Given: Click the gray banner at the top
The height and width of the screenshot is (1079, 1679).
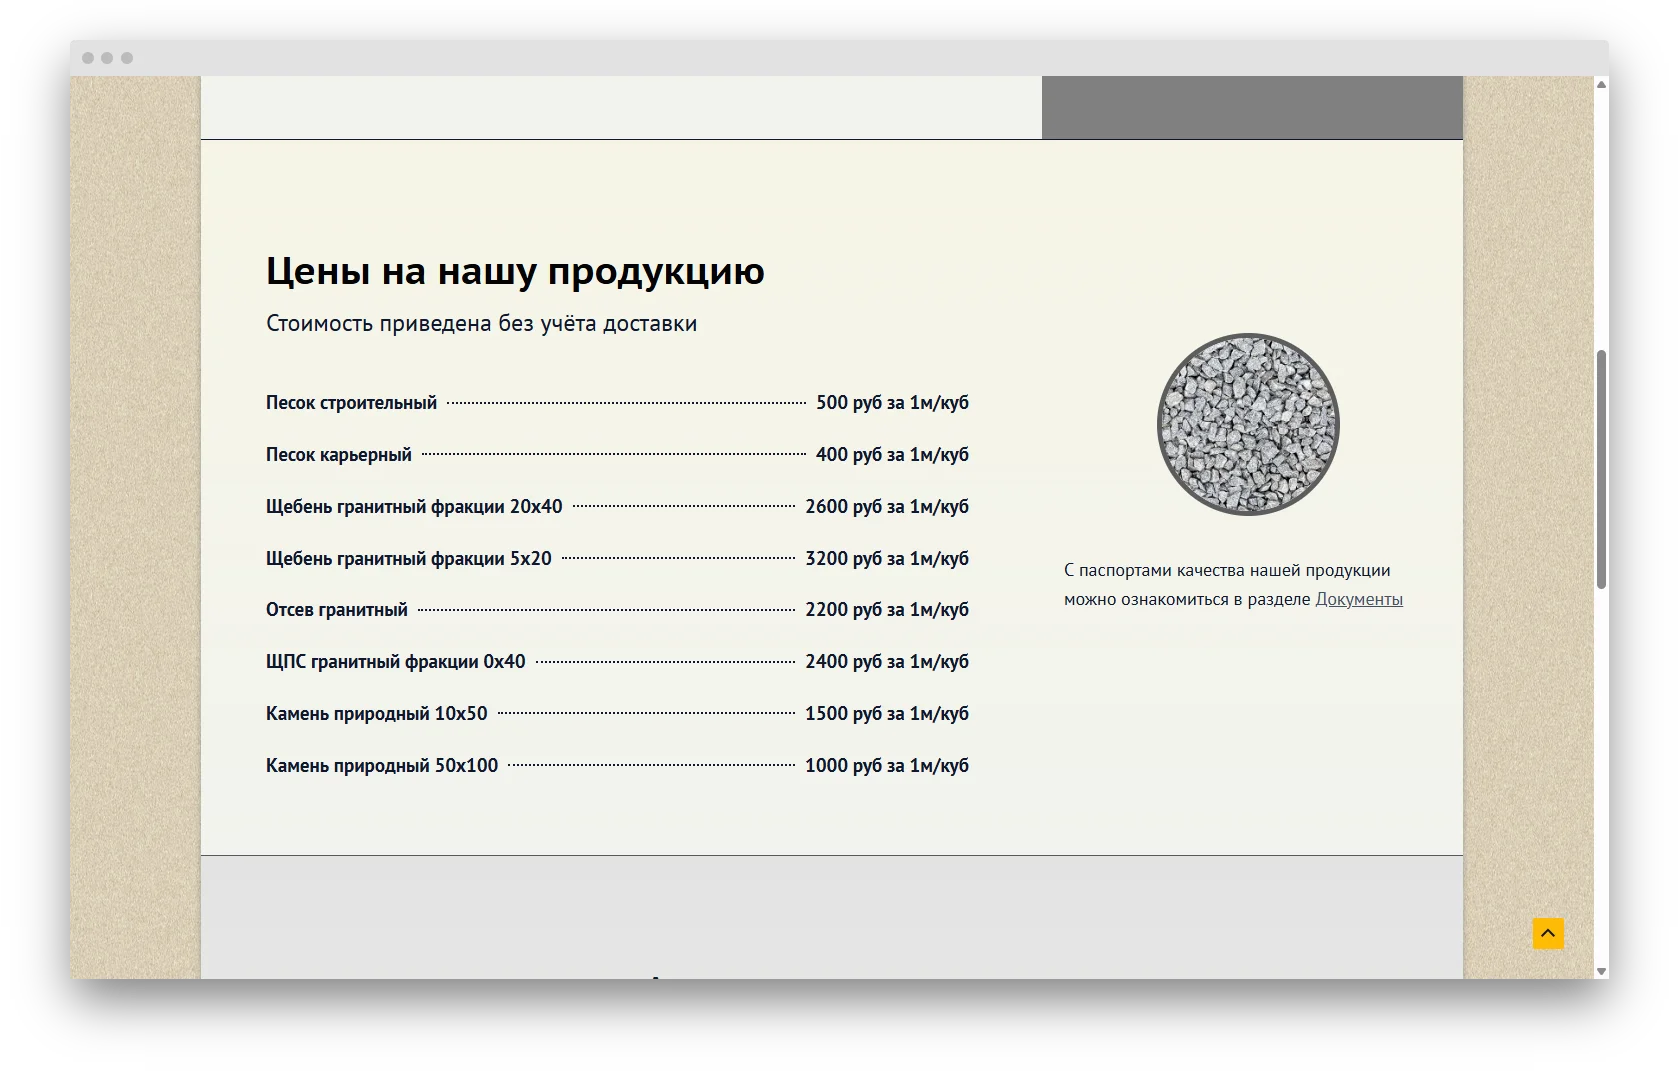Looking at the screenshot, I should coord(1250,106).
